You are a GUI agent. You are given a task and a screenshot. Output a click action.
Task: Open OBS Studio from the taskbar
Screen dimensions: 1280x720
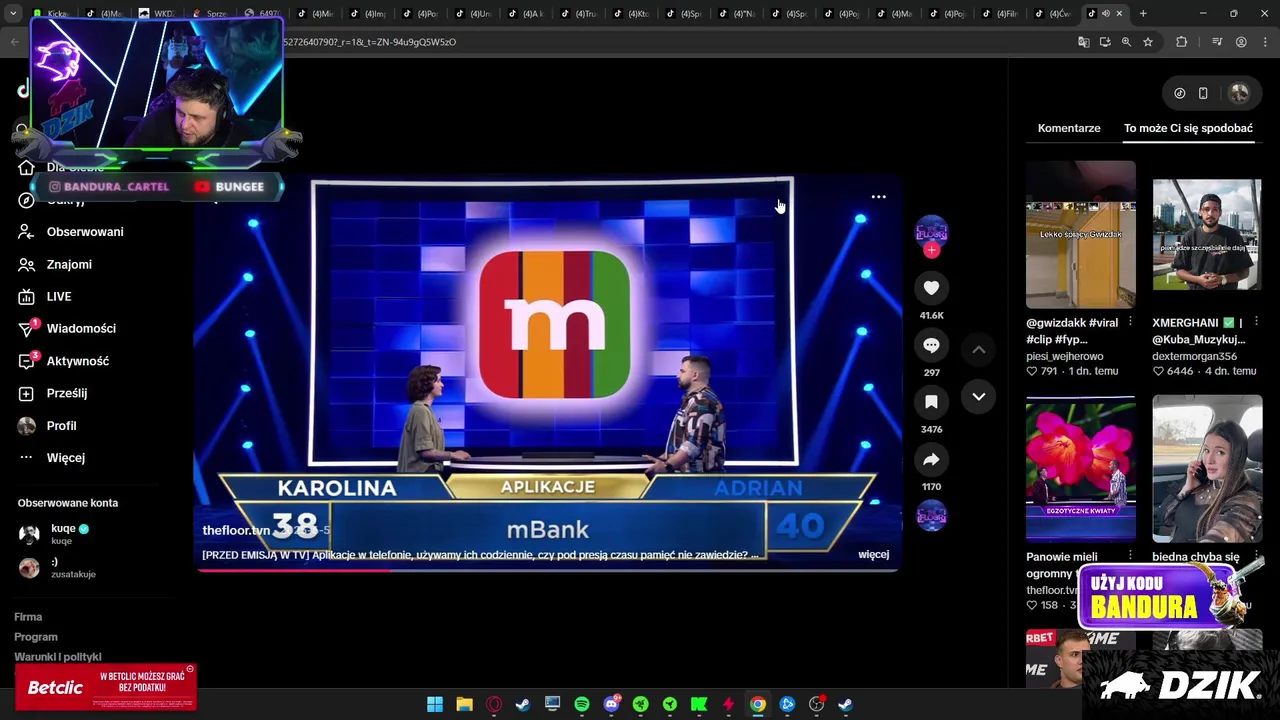[x=817, y=705]
